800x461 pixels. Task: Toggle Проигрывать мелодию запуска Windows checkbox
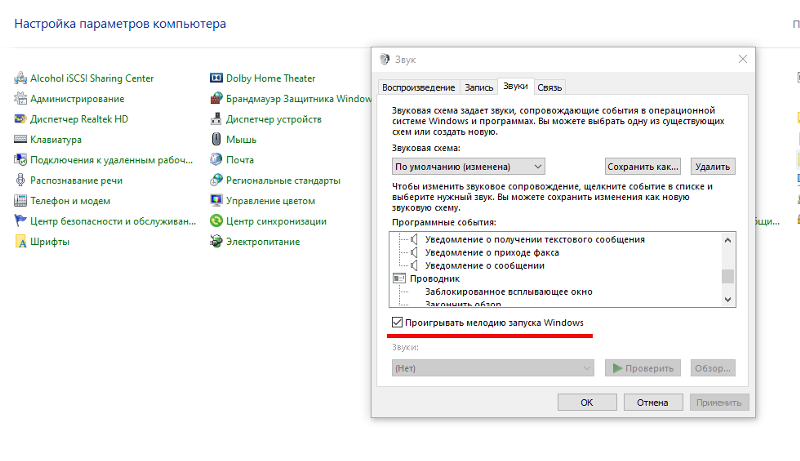(397, 322)
